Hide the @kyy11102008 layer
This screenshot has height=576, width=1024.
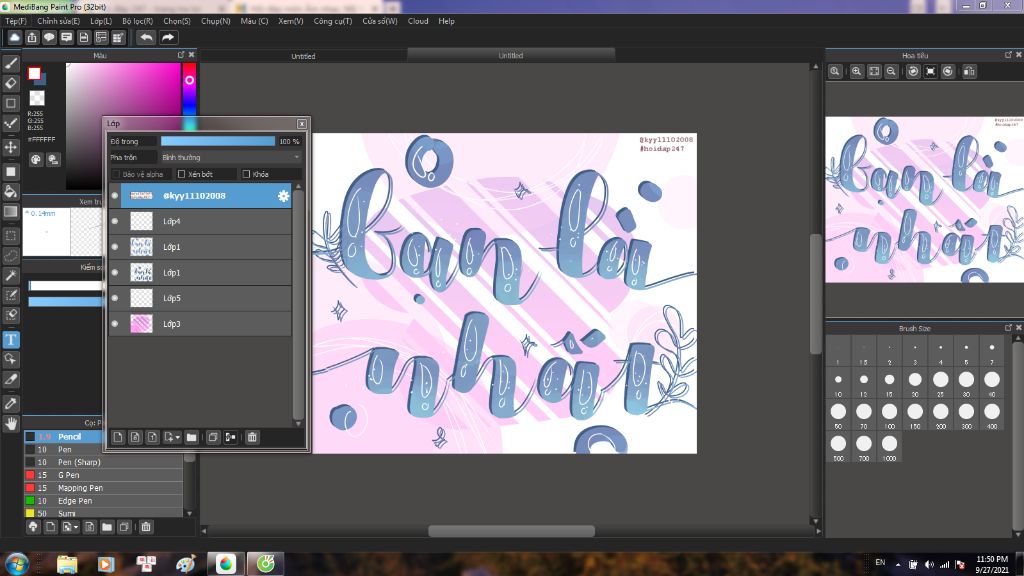[x=115, y=196]
